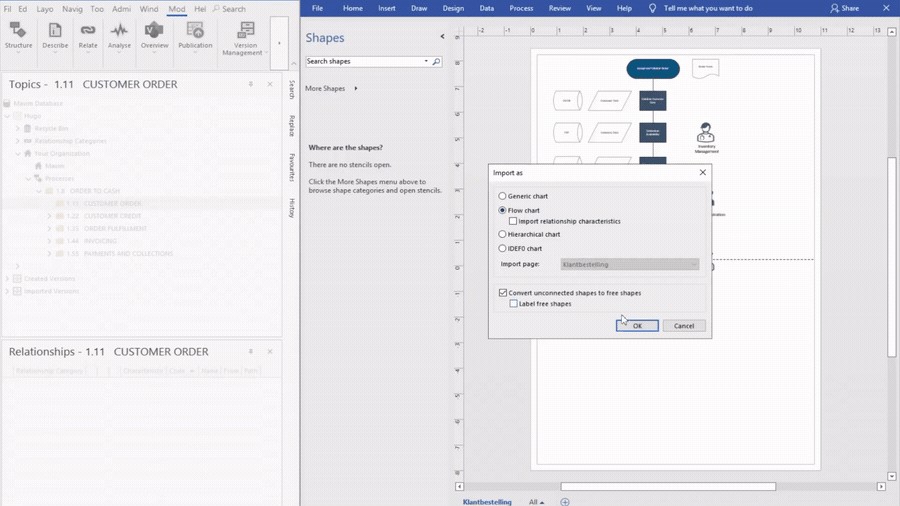This screenshot has width=900, height=506.
Task: Collapse the Your Organization tree node
Action: click(x=17, y=154)
